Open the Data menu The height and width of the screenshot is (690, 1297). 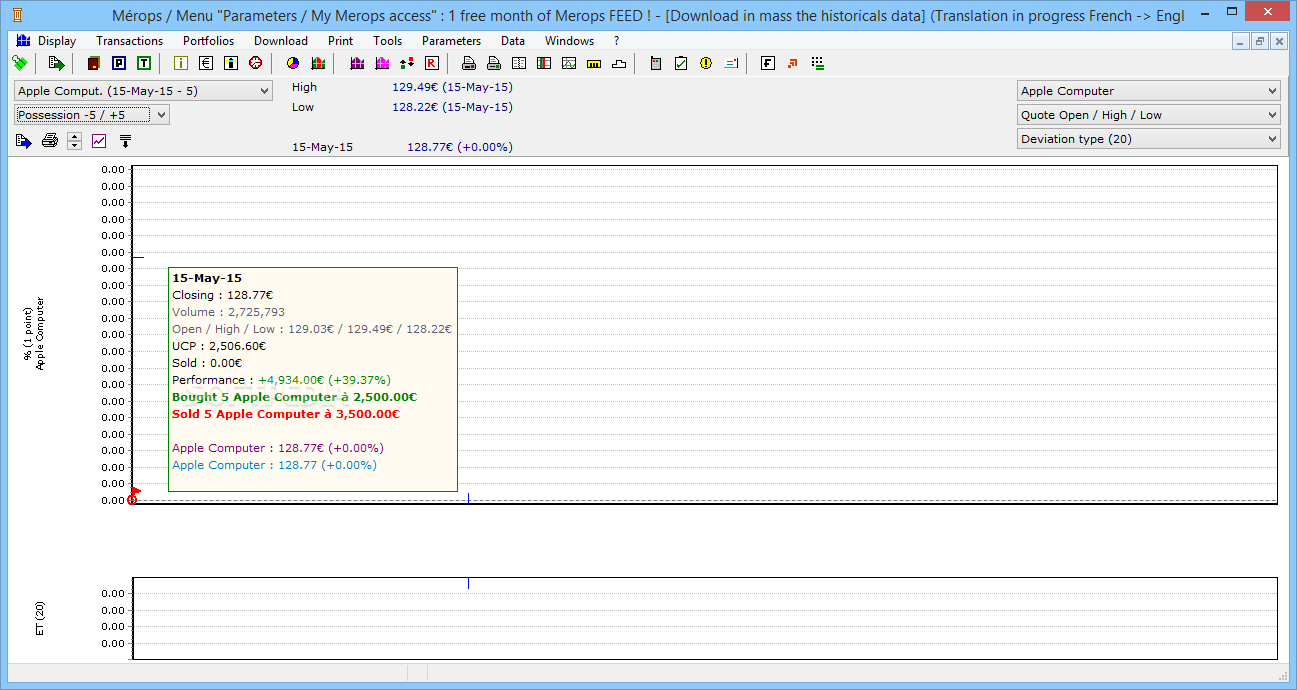click(513, 41)
